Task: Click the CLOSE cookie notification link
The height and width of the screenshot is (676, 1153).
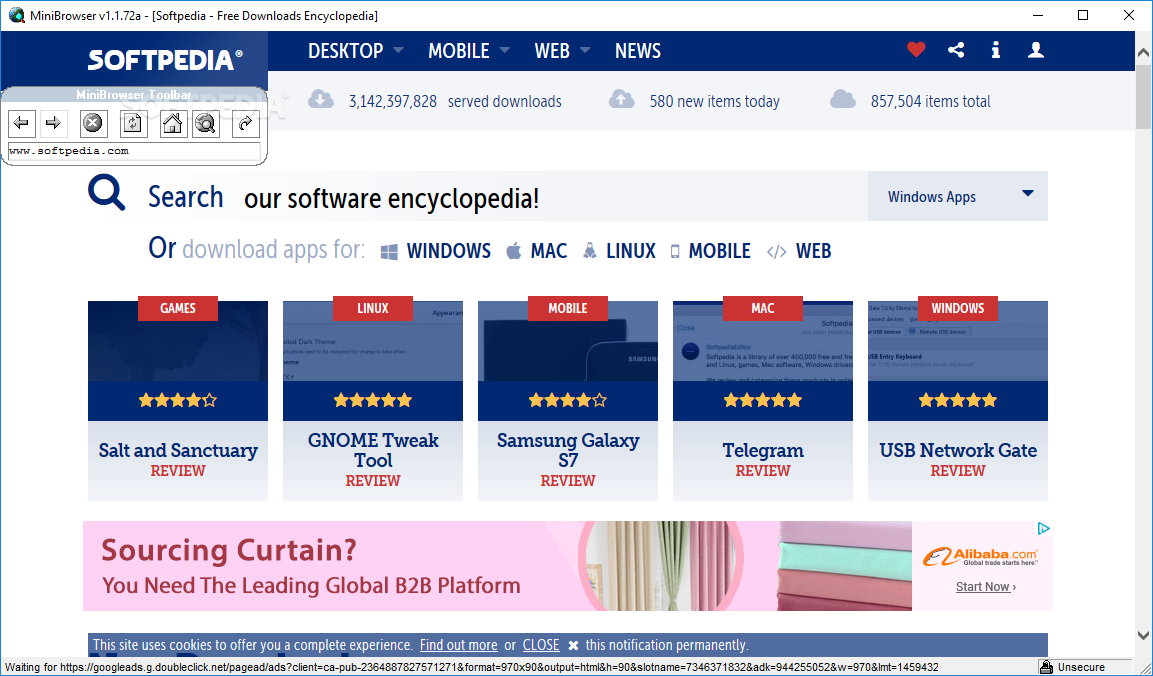Action: [541, 645]
